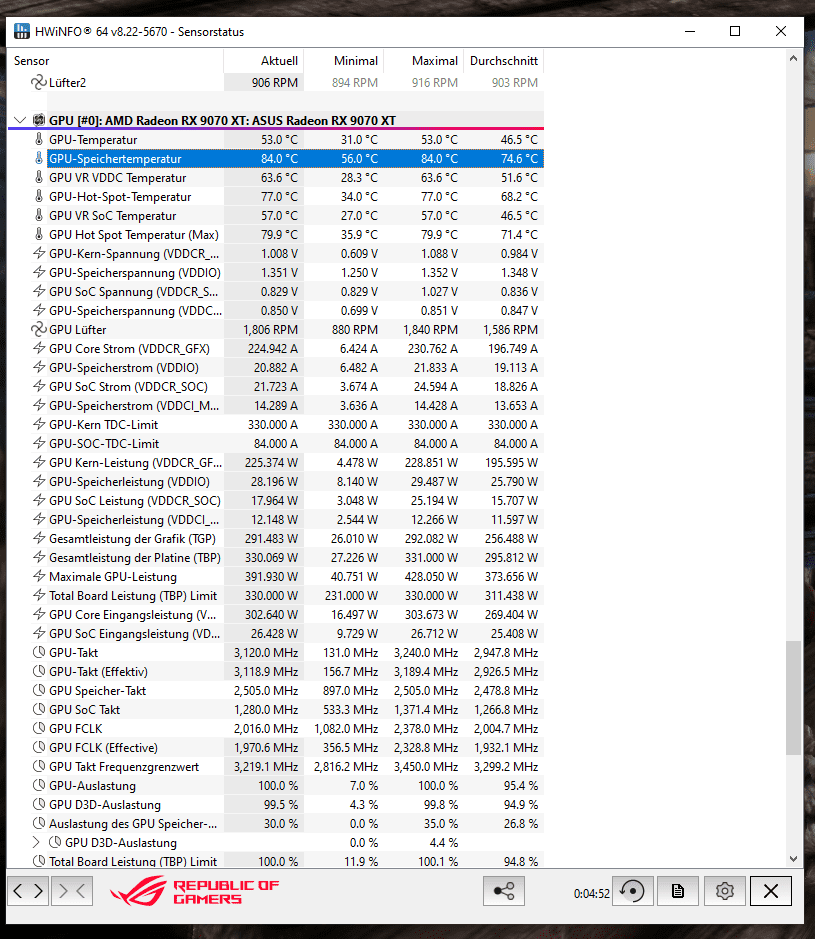Close sensors with the X button in toolbar
815x939 pixels.
(x=771, y=891)
